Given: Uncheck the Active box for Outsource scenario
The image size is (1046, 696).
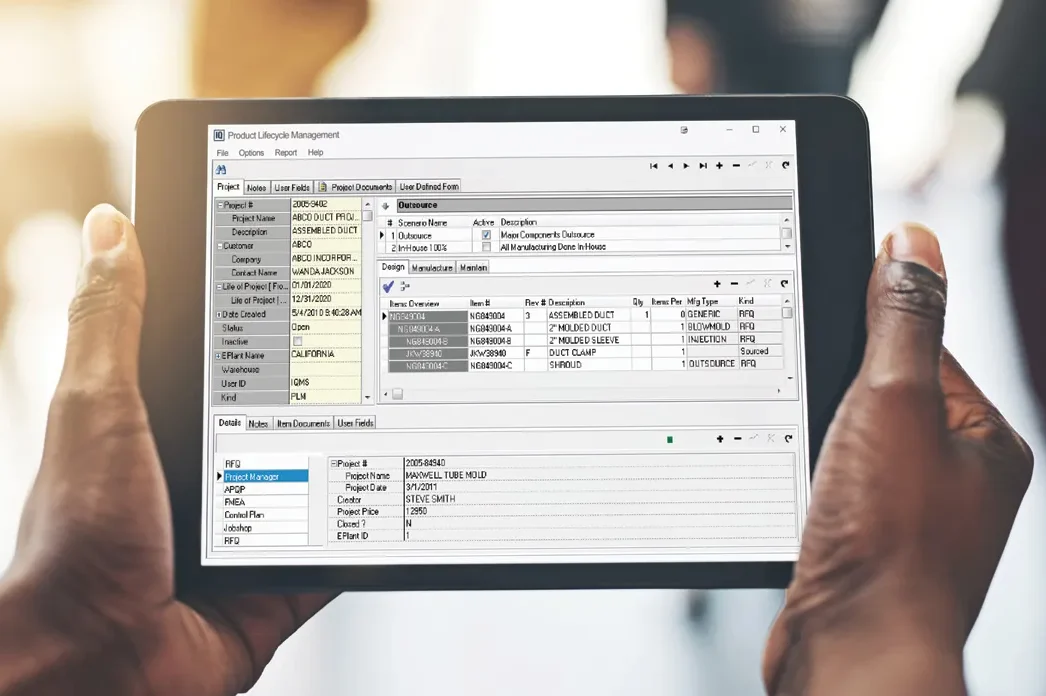Looking at the screenshot, I should tap(486, 235).
